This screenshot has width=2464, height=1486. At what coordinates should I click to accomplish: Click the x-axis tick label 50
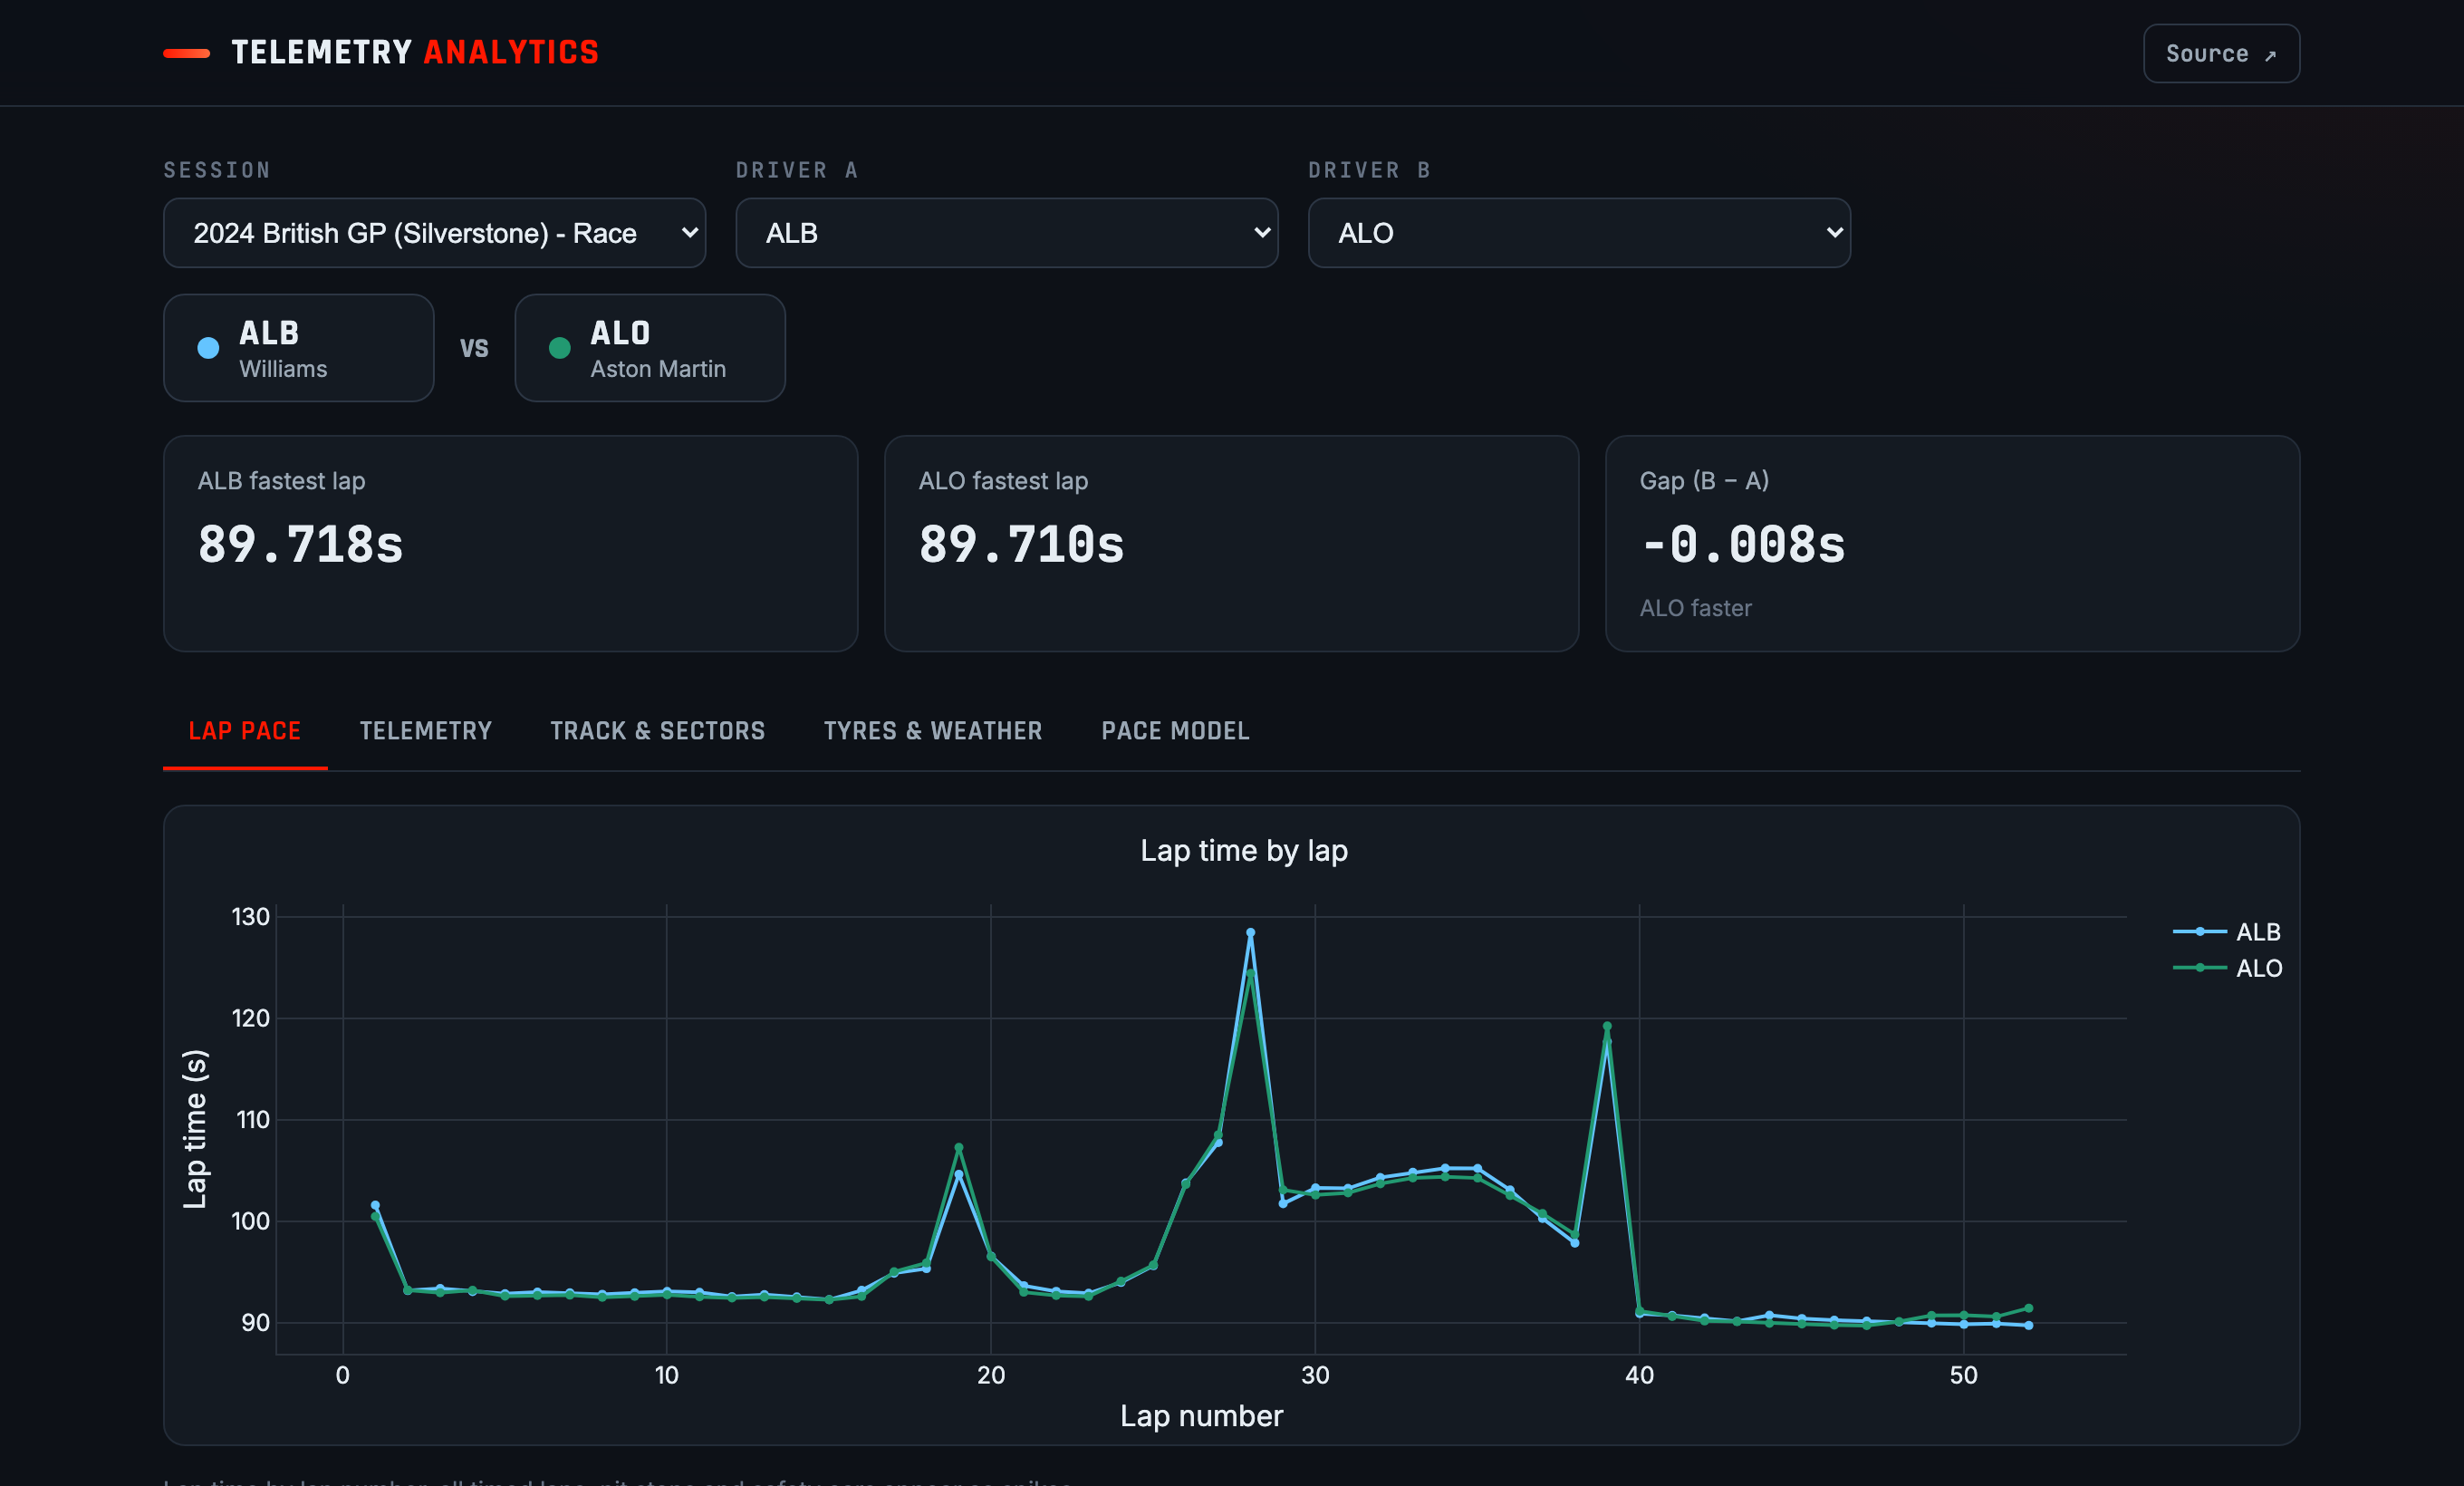point(1963,1376)
